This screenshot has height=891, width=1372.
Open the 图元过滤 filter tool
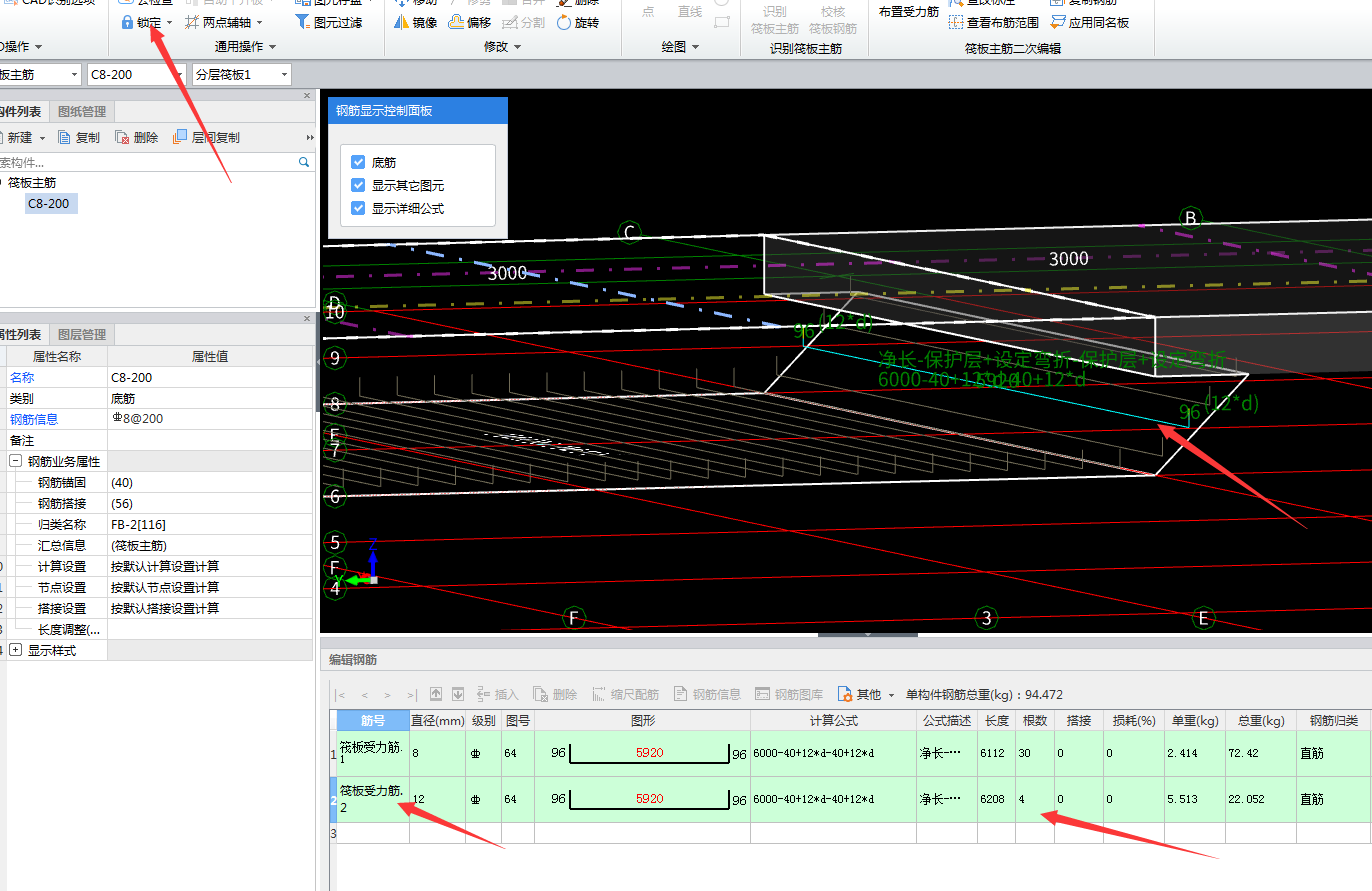point(329,22)
